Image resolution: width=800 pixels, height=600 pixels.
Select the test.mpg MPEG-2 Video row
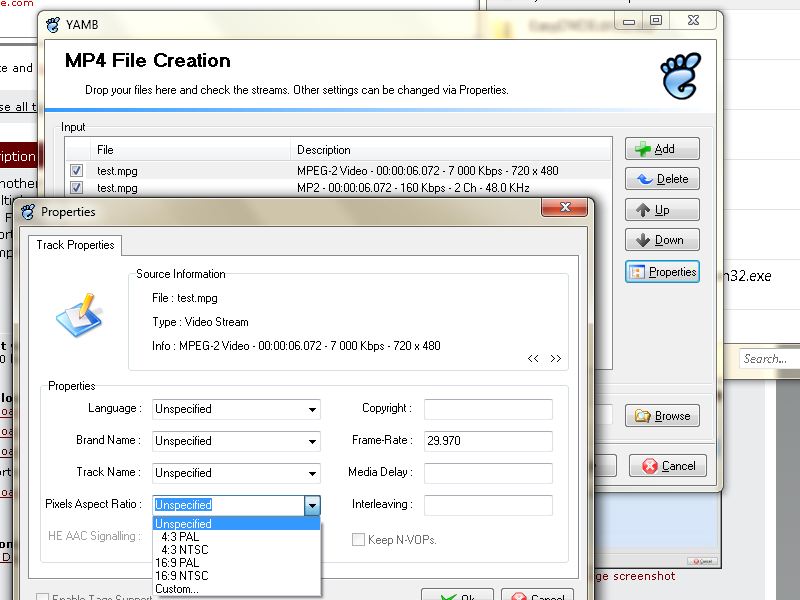338,170
